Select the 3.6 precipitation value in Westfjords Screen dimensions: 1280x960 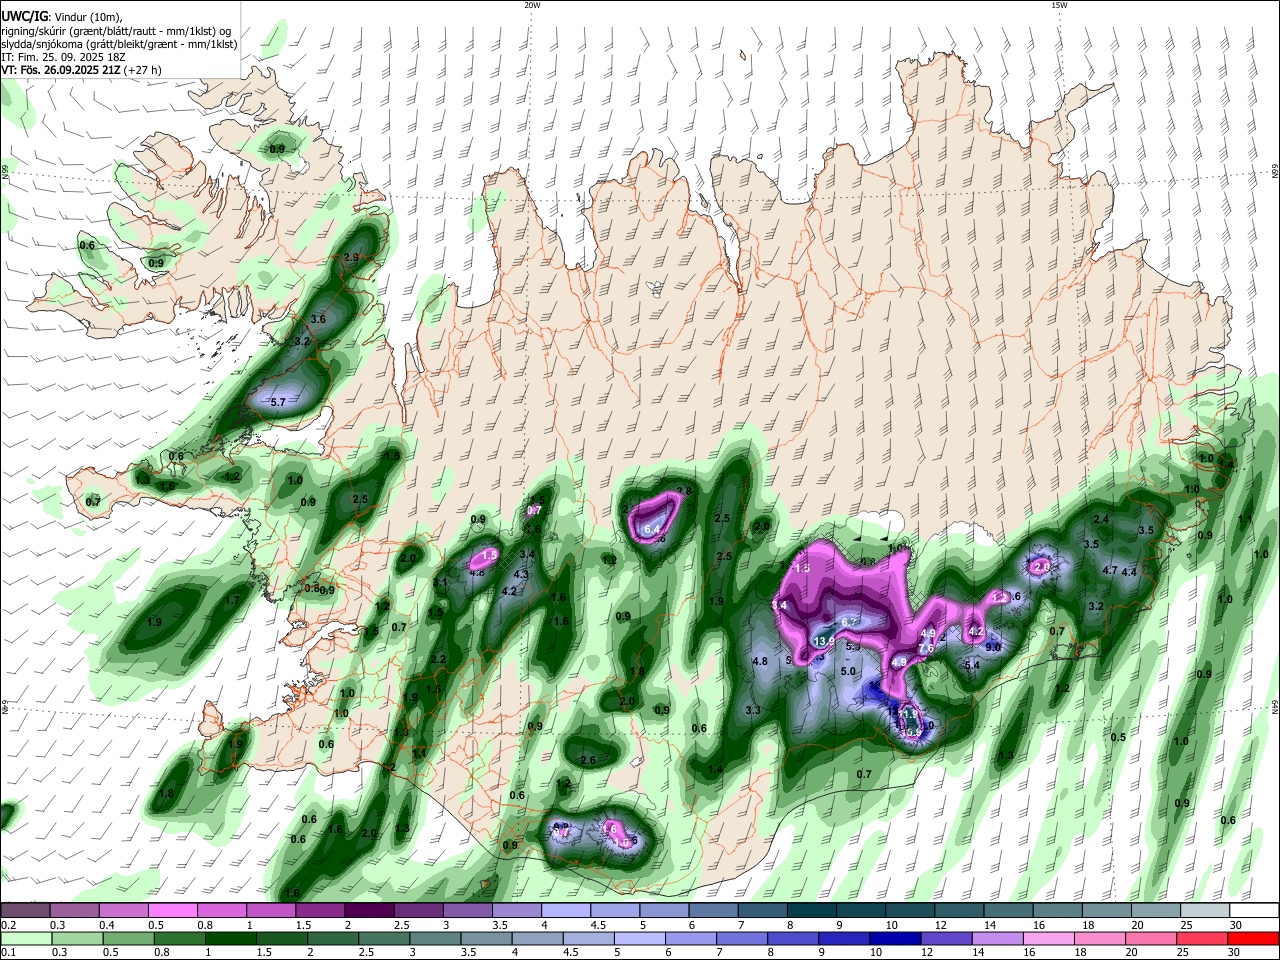(x=318, y=319)
